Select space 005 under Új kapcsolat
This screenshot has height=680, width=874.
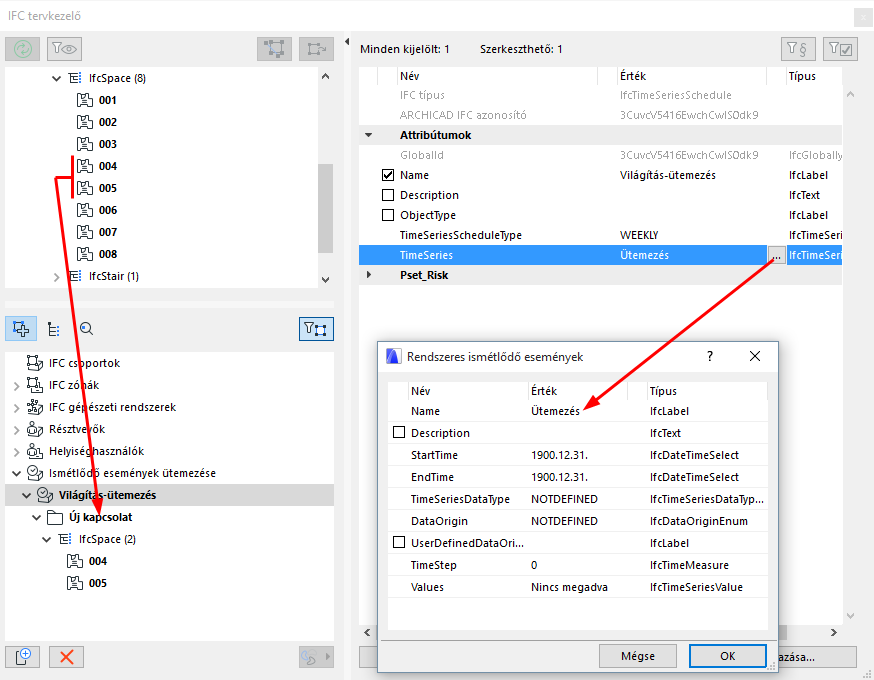tap(98, 584)
